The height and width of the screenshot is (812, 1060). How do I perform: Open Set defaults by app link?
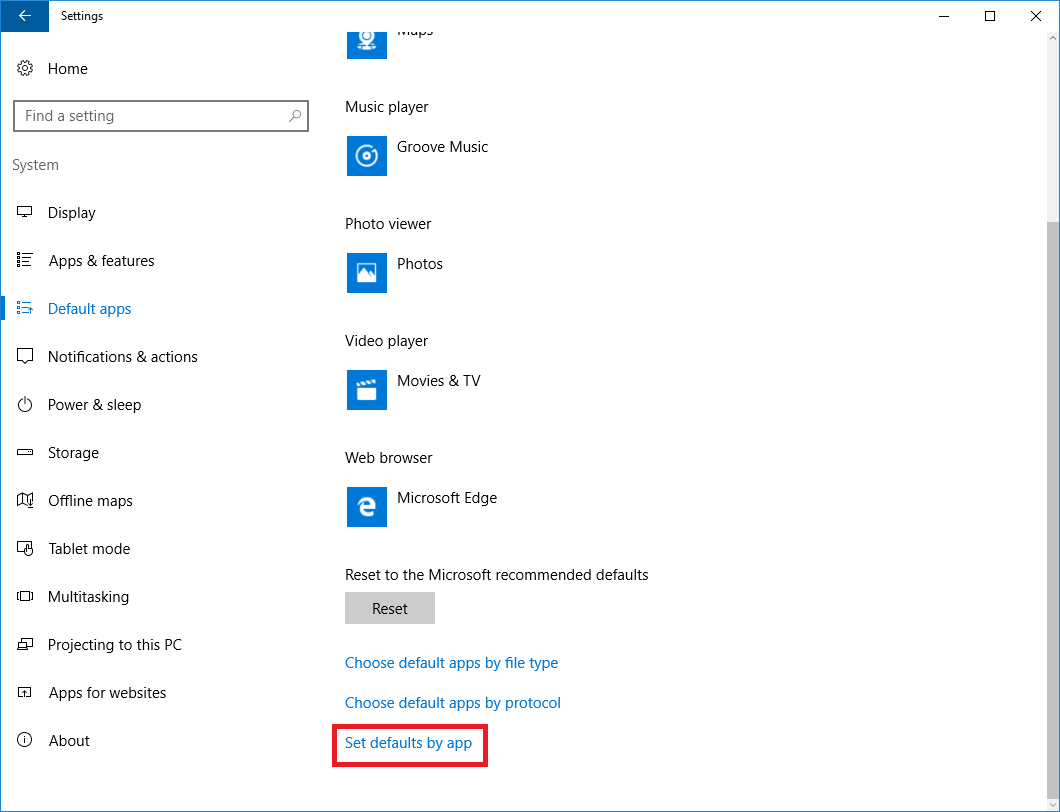408,742
